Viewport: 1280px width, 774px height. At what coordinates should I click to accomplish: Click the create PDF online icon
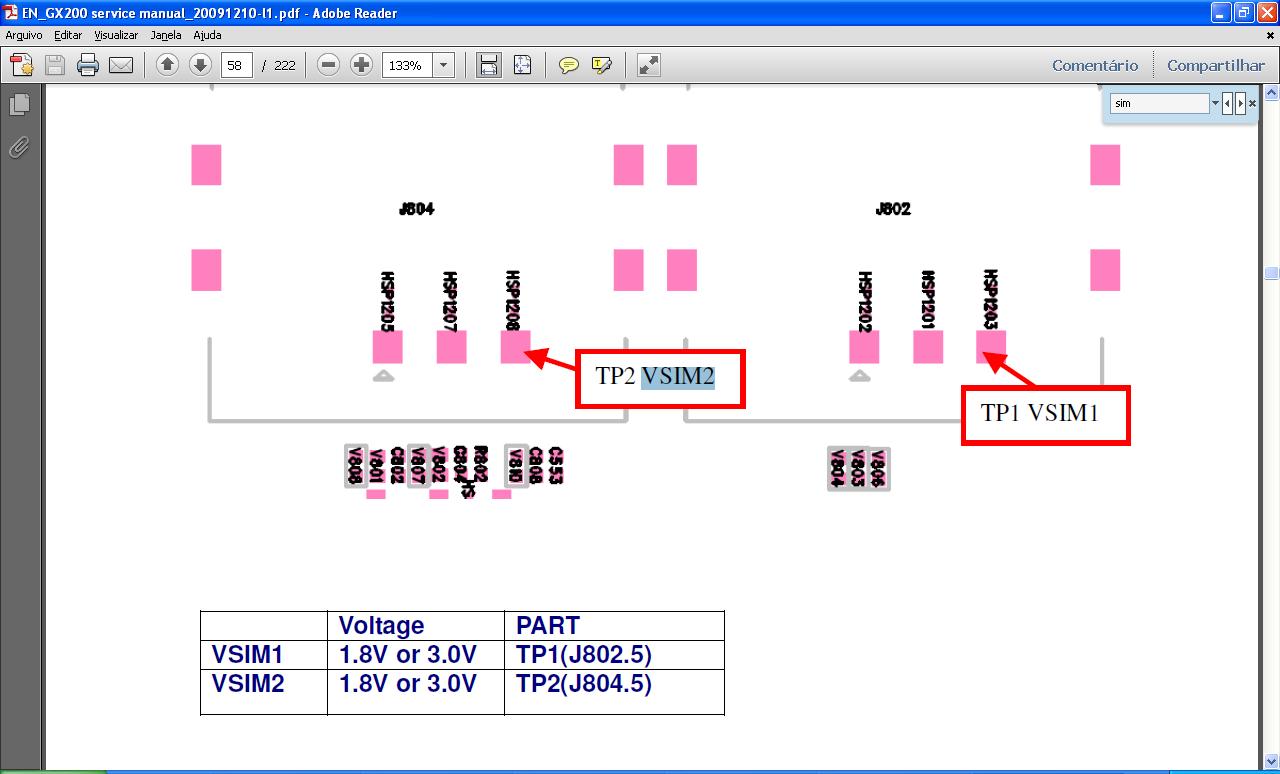coord(22,65)
